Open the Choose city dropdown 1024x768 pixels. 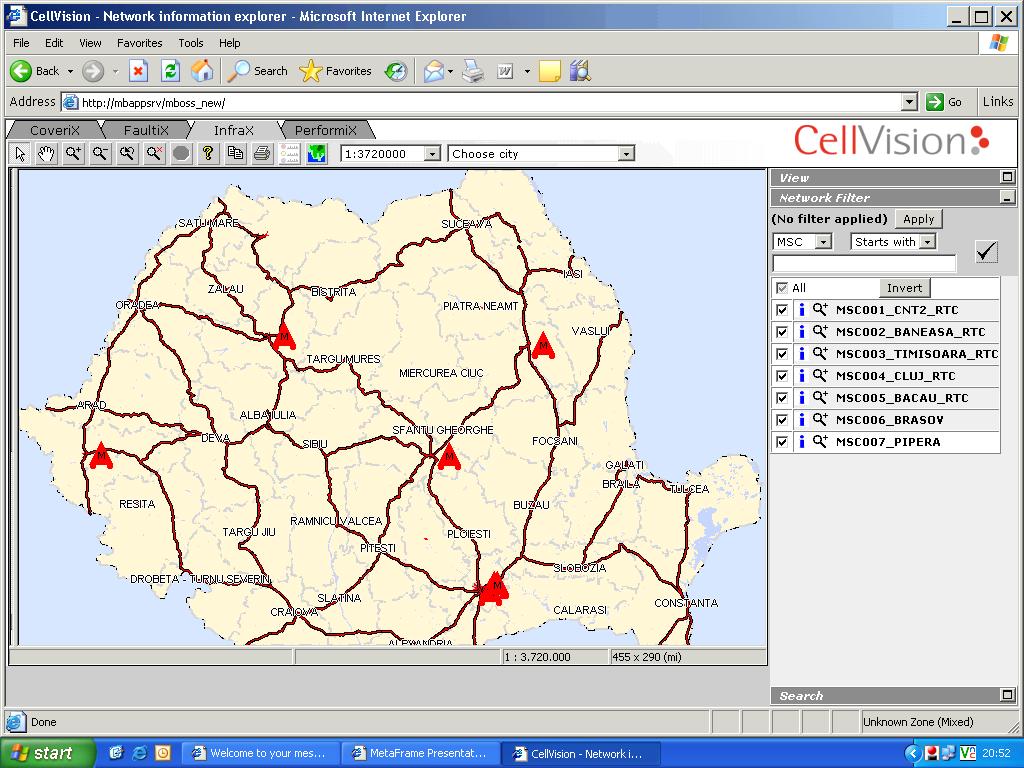pos(626,154)
